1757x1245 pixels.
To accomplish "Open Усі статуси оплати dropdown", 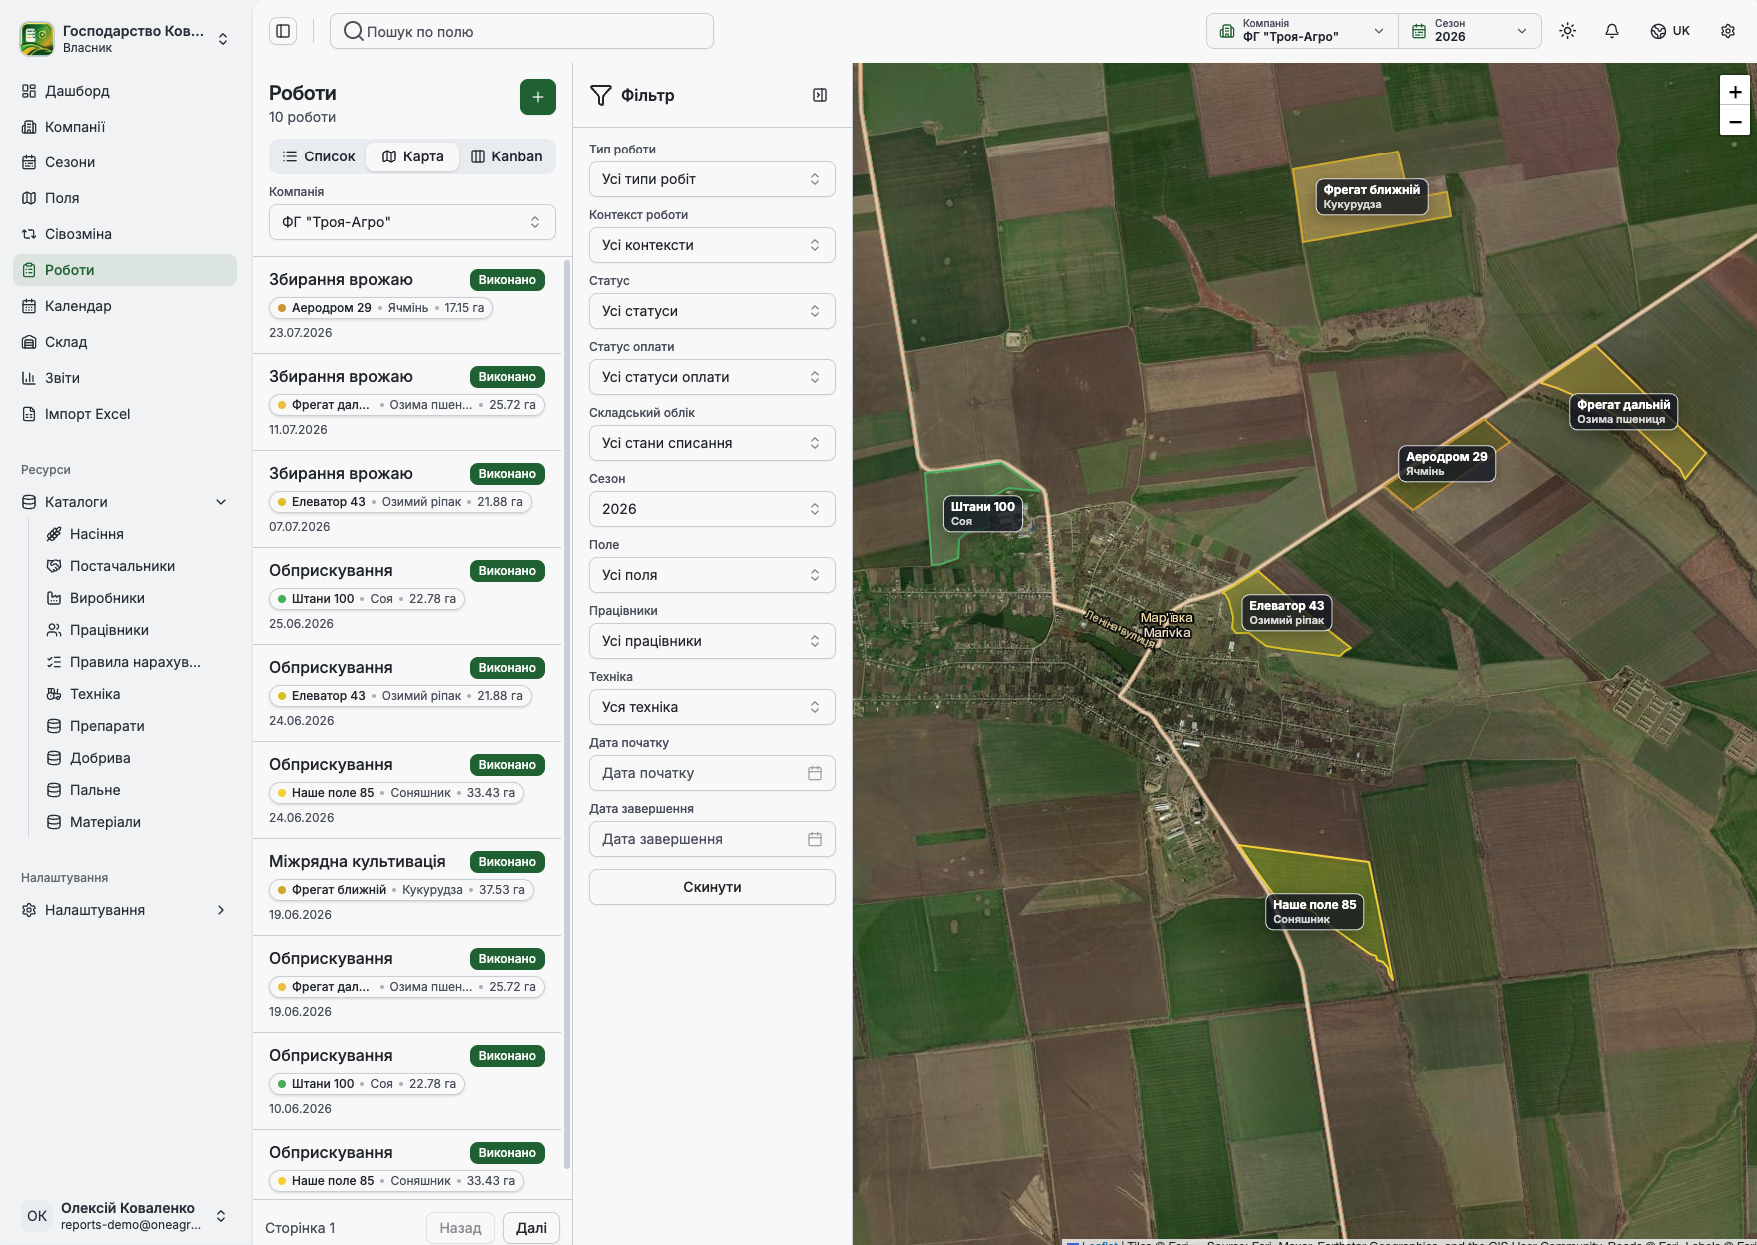I will pyautogui.click(x=712, y=377).
